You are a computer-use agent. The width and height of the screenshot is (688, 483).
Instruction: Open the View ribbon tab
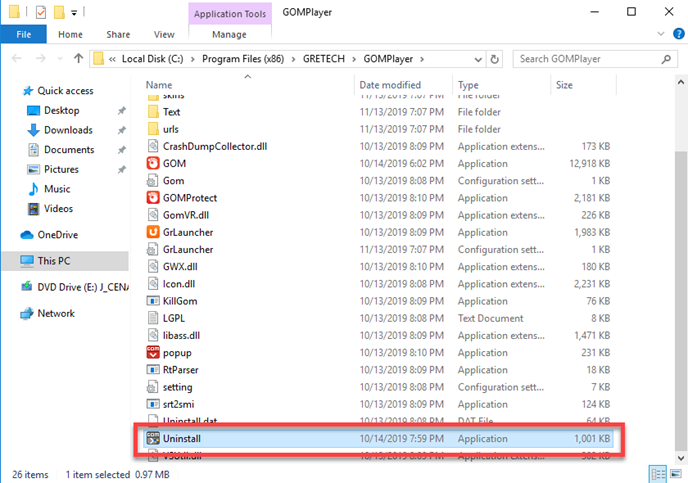164,34
